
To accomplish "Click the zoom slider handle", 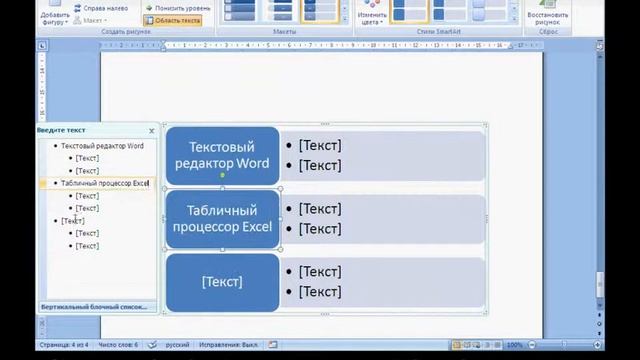I will 564,345.
